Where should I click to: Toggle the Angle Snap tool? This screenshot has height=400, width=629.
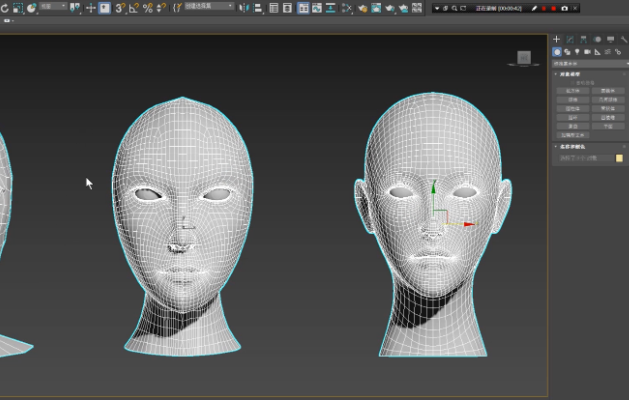pos(134,8)
